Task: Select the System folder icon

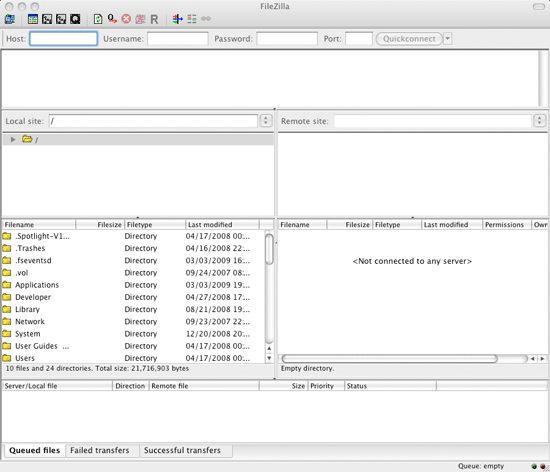Action: pos(7,333)
